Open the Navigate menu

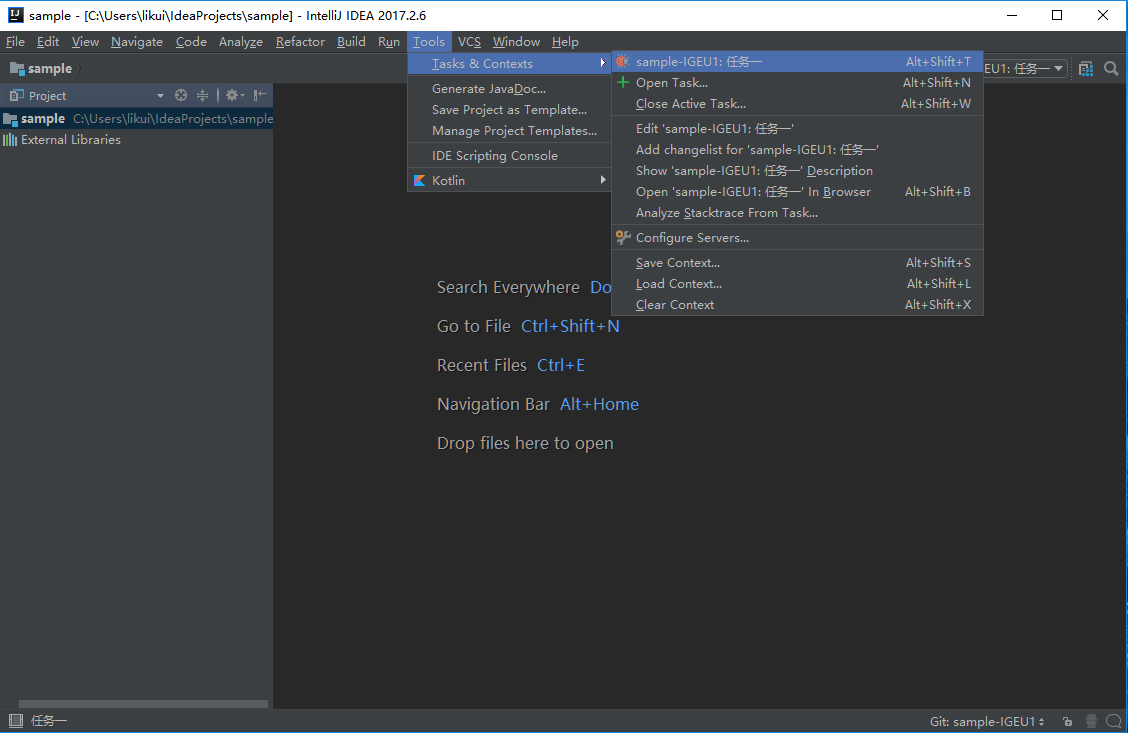[137, 42]
